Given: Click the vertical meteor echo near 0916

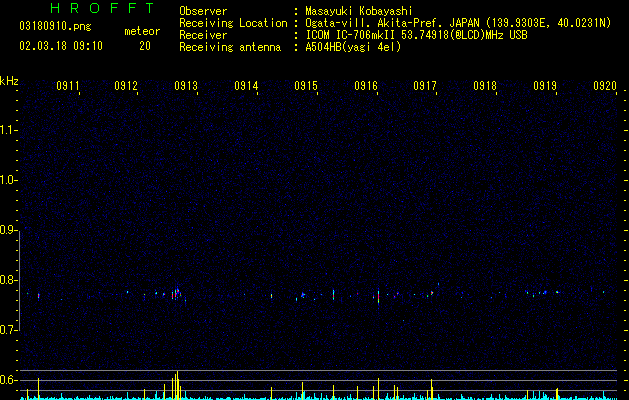Looking at the screenshot, I should 378,297.
